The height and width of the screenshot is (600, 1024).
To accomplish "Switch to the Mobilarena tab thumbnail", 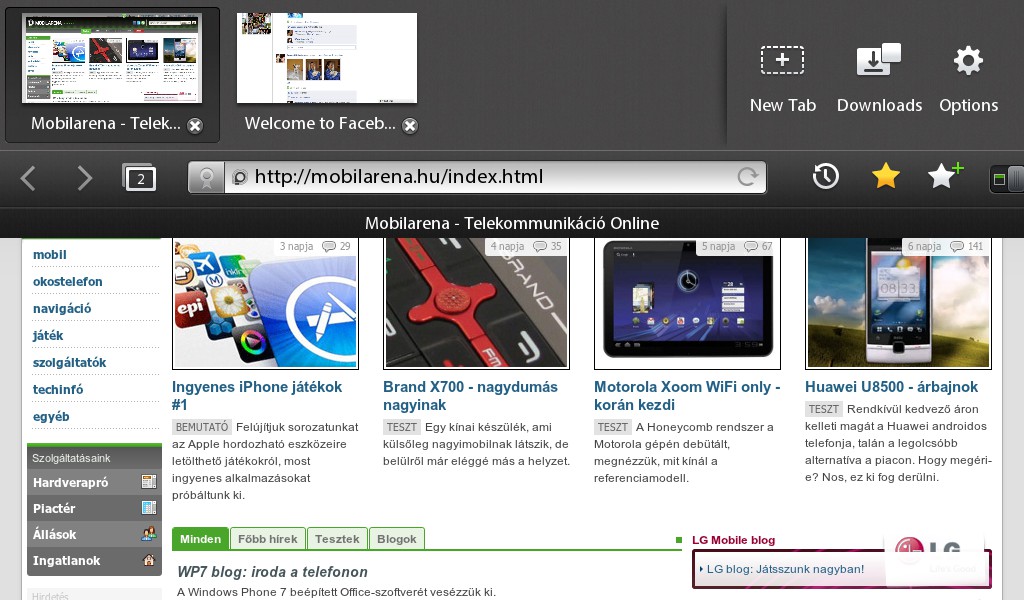I will pos(112,59).
